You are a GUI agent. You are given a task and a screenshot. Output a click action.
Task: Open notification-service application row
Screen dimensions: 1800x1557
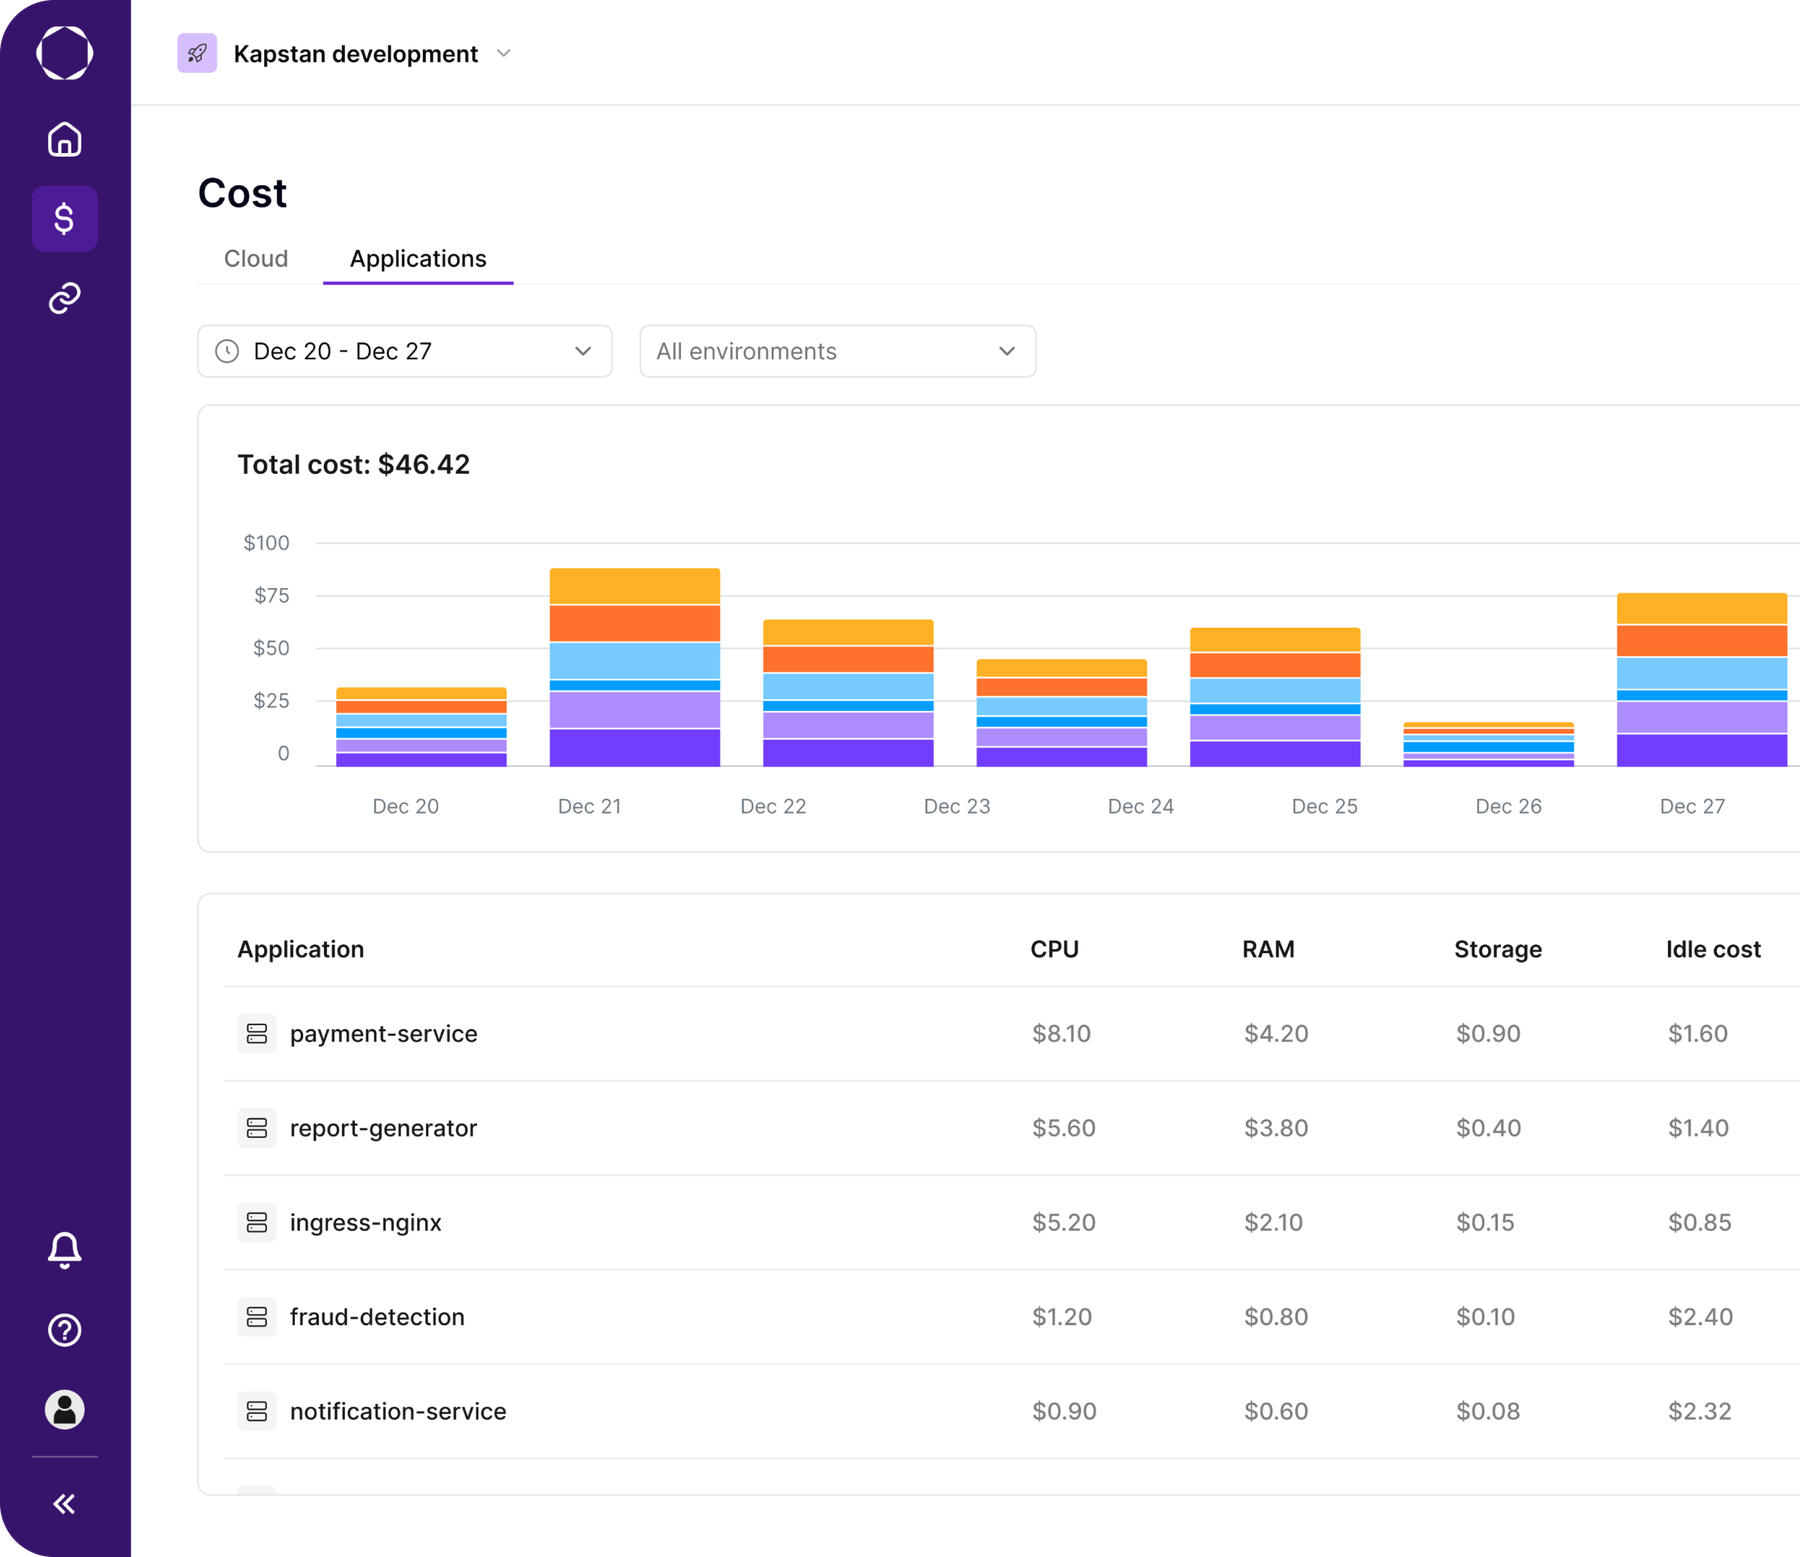point(1012,1411)
